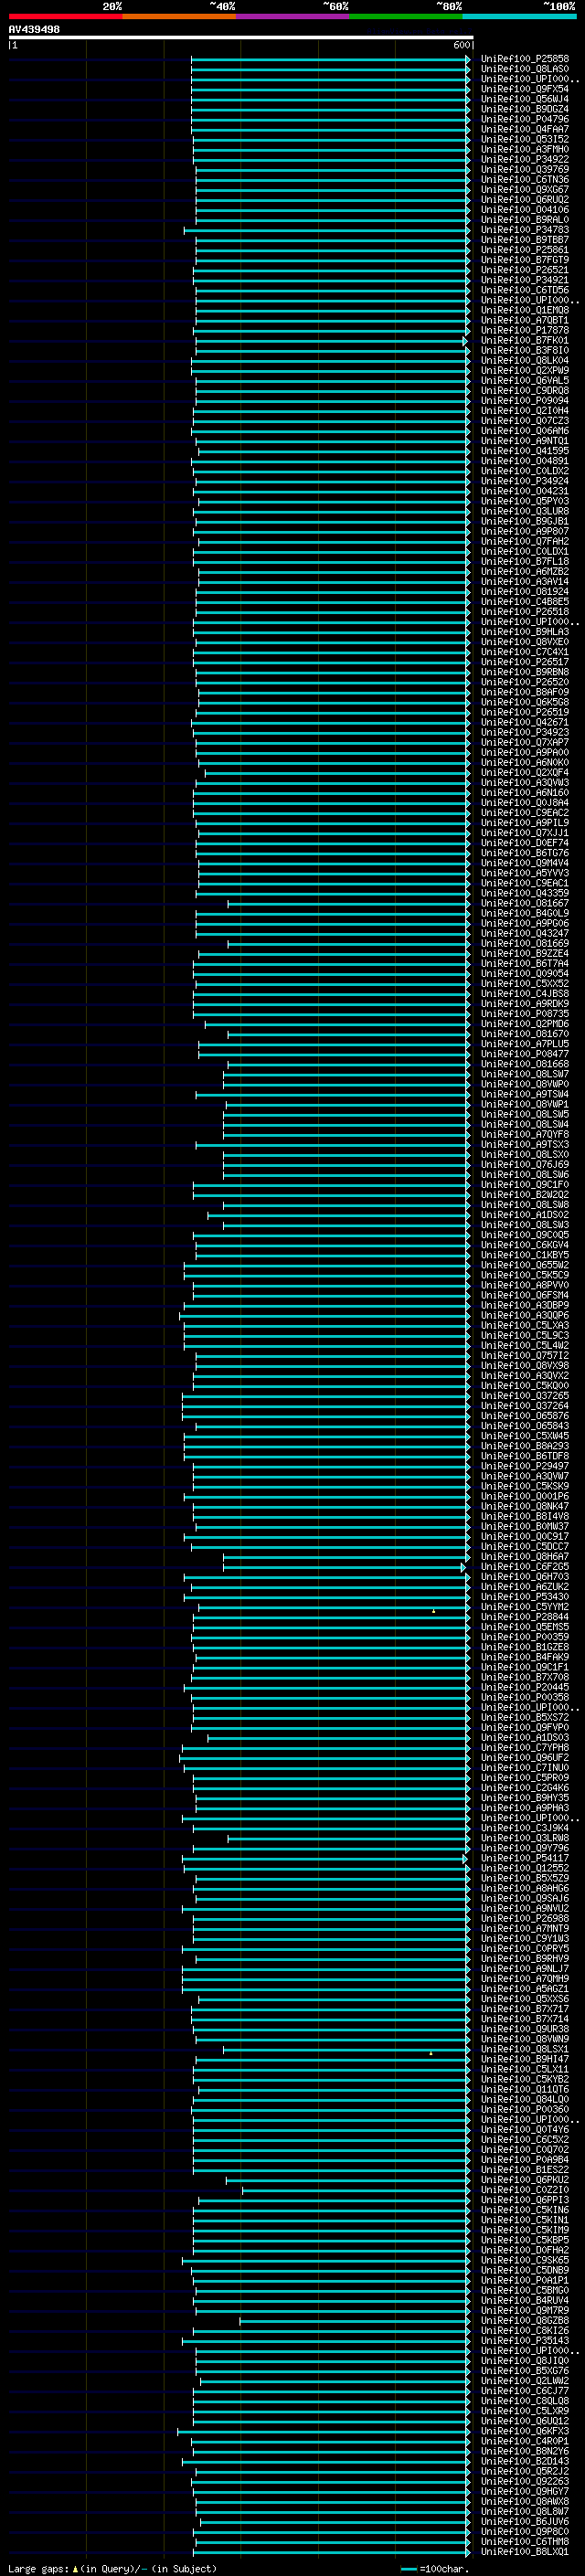Click the Large gaps legend text

[38, 2569]
